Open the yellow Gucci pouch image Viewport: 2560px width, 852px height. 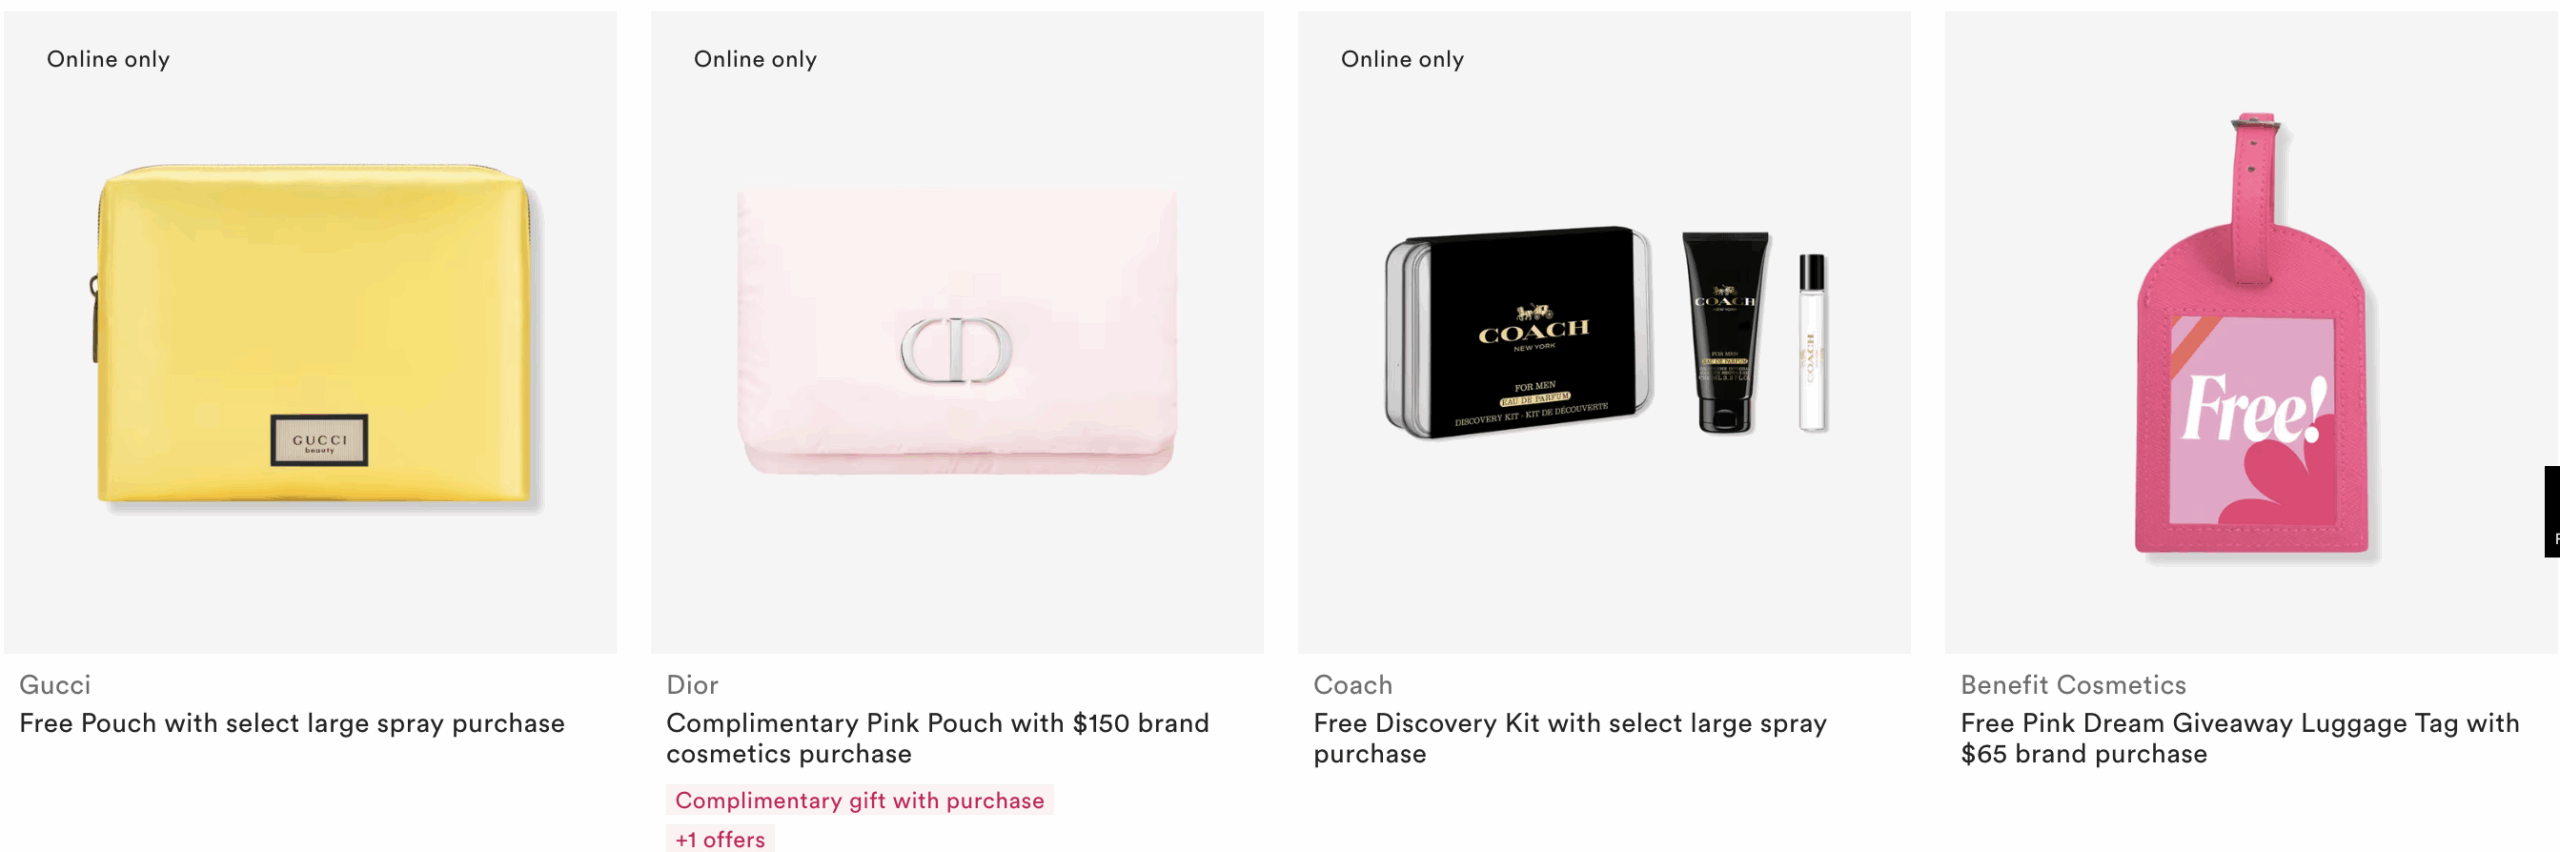(x=310, y=333)
